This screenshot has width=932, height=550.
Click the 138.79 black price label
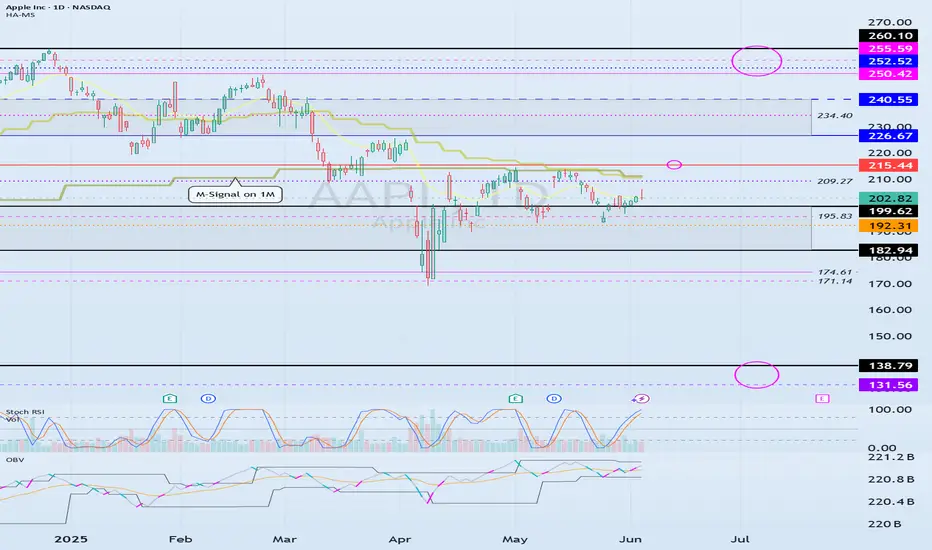[888, 366]
